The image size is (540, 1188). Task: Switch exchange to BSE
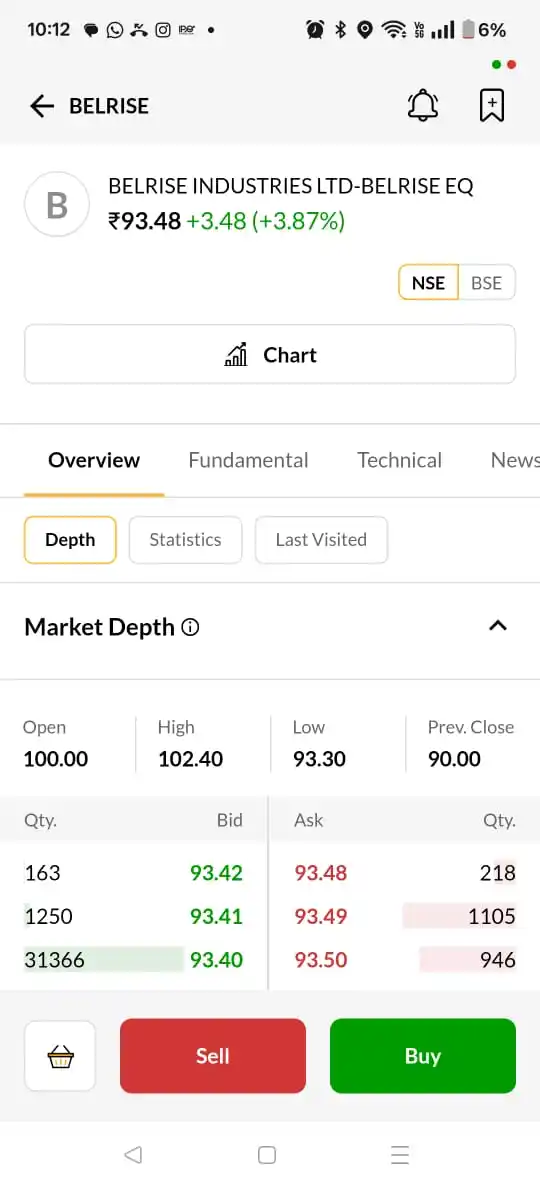[x=486, y=283]
